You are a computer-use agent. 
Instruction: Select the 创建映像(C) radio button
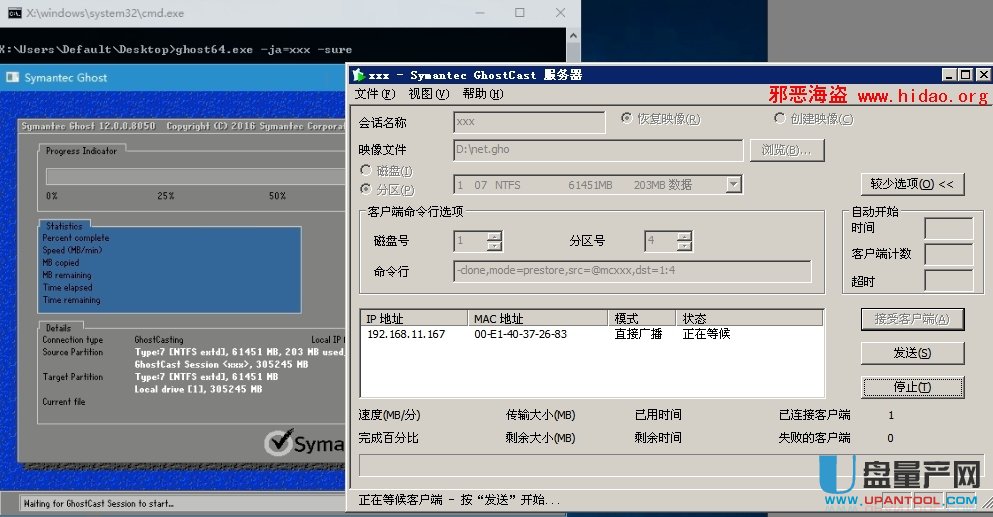tap(780, 119)
